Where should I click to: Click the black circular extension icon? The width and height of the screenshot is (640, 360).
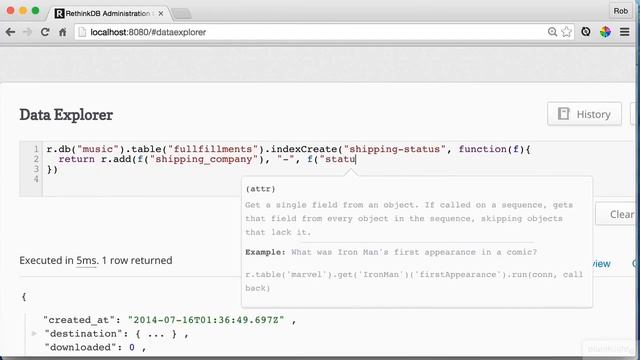tap(586, 32)
